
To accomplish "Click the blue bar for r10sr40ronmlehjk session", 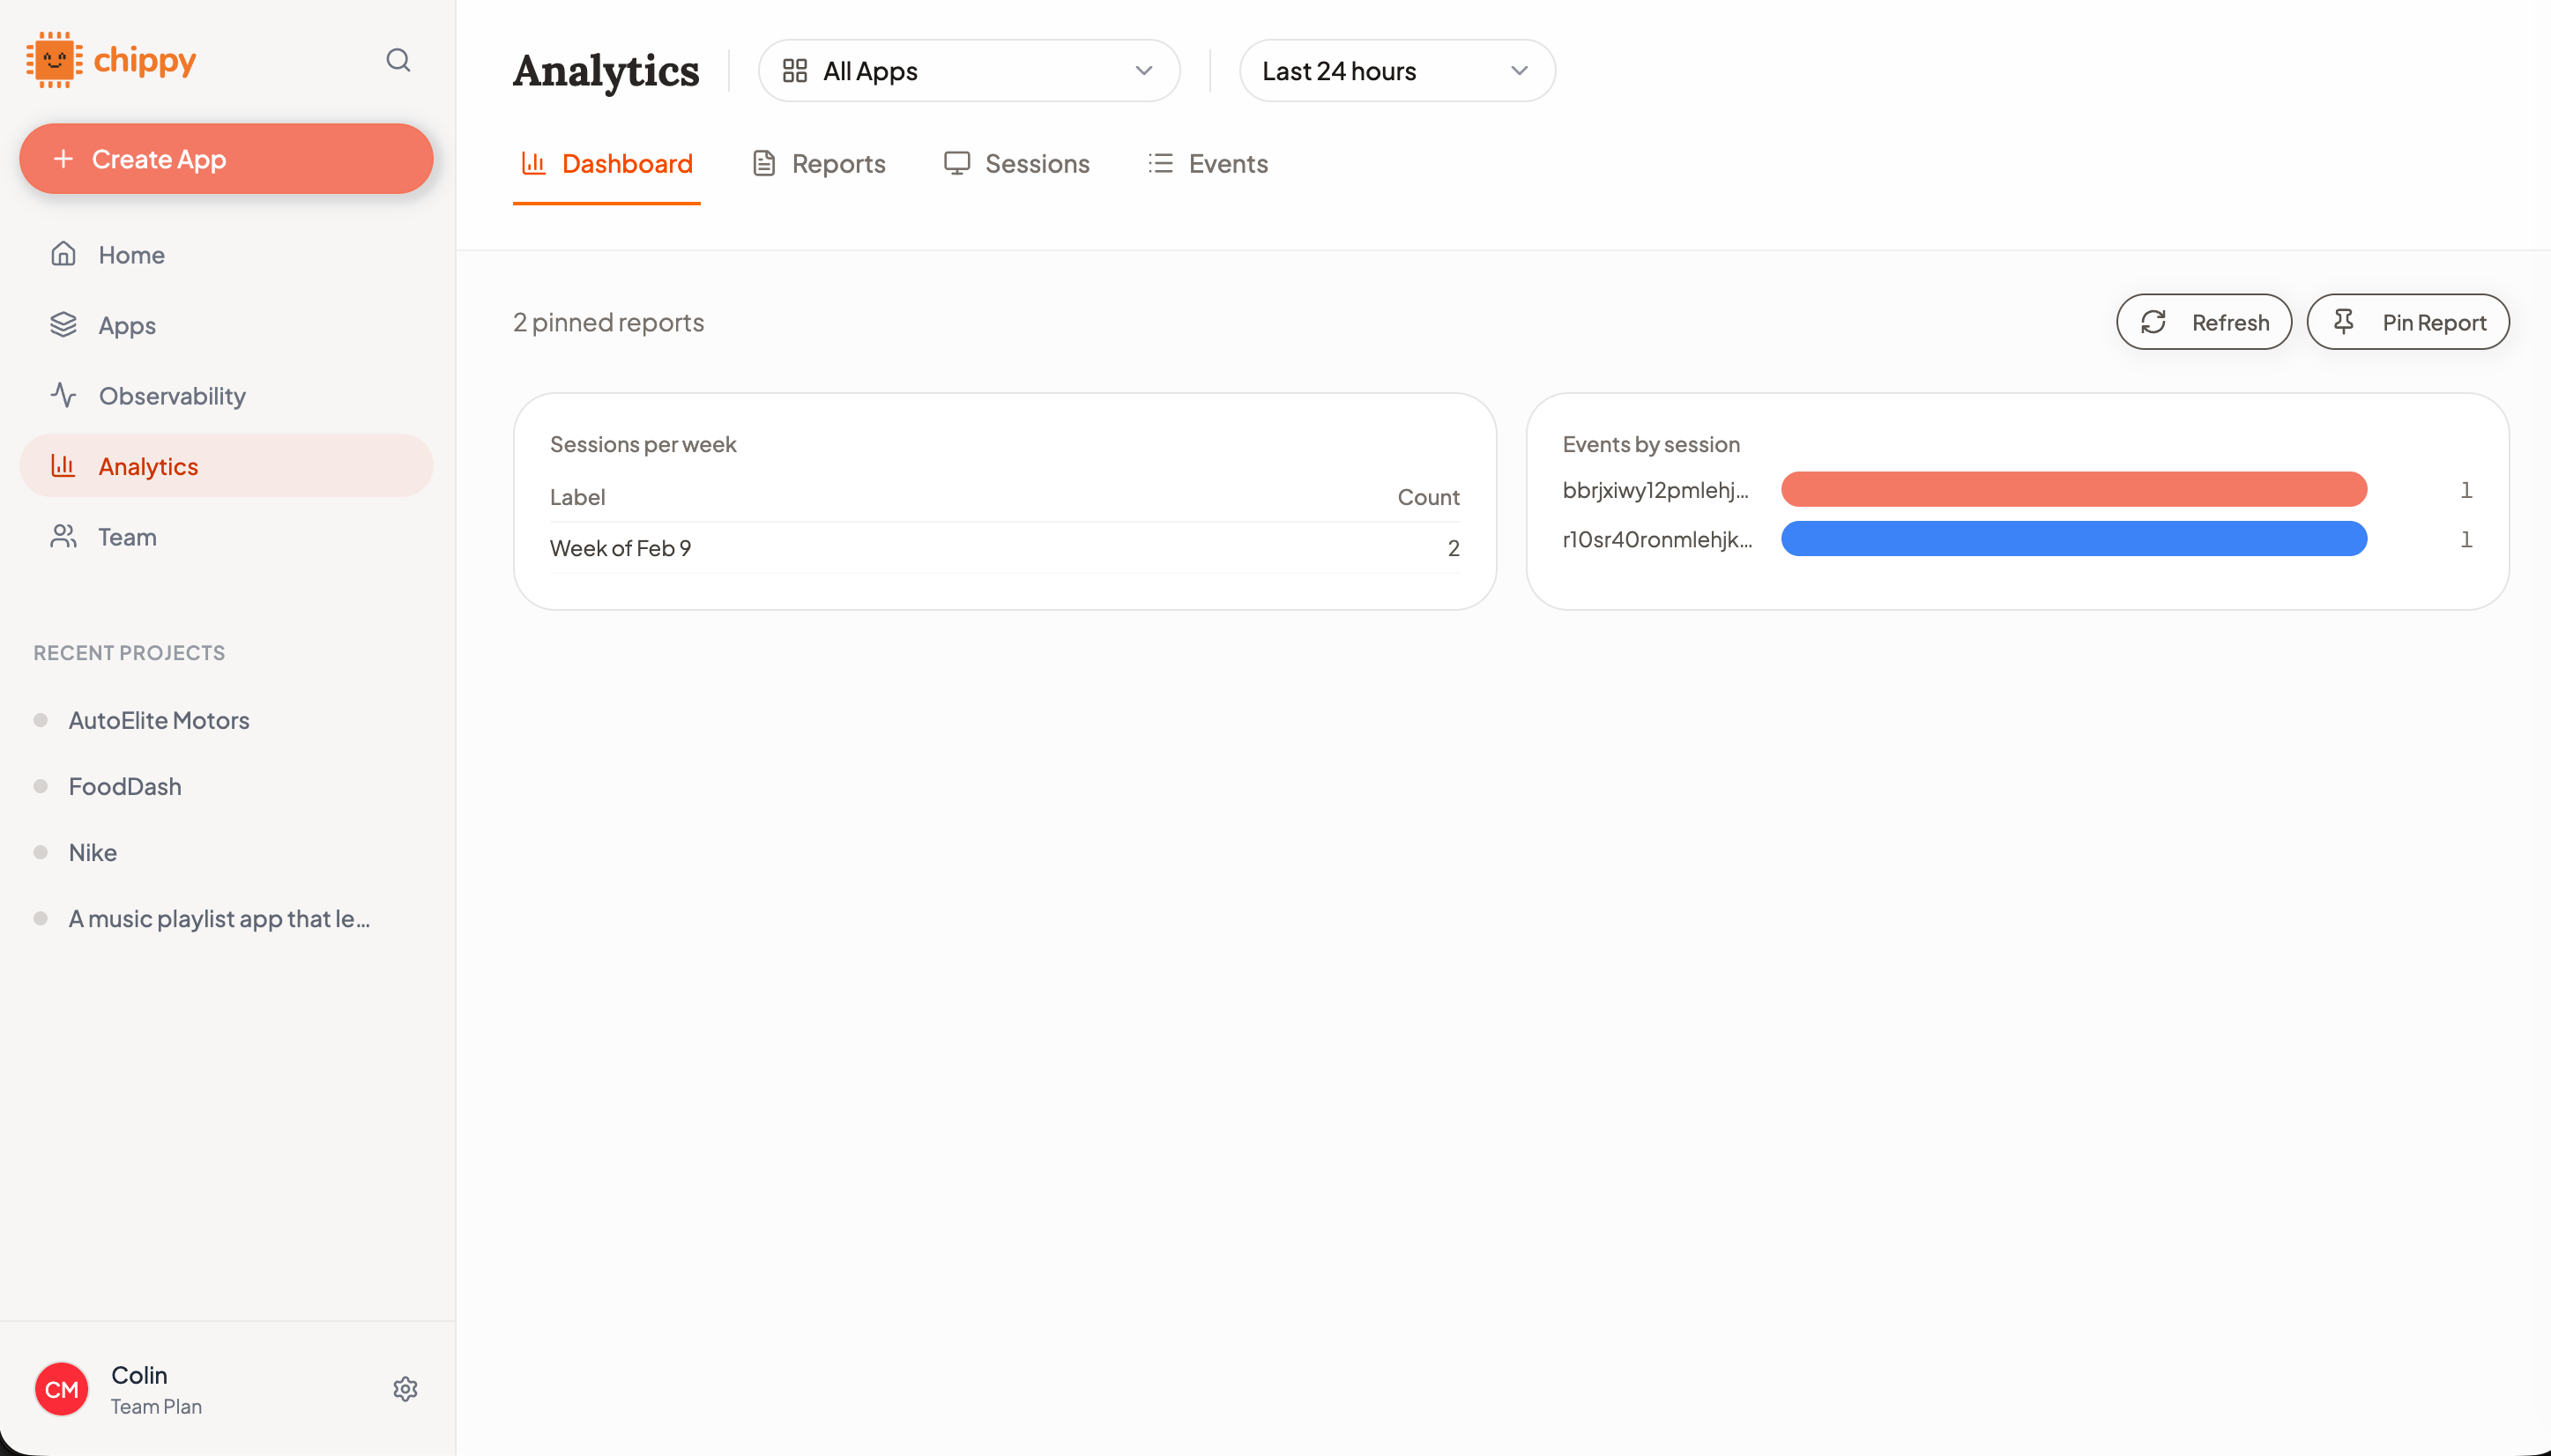I will pos(2074,539).
